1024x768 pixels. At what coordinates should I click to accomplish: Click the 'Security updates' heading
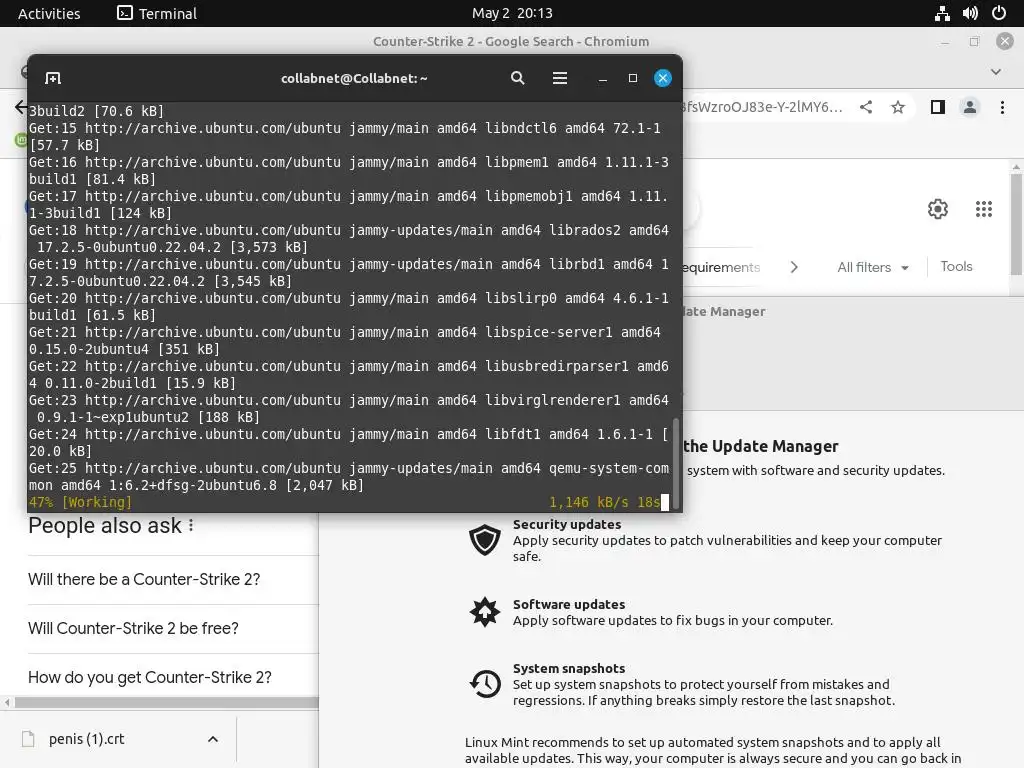pyautogui.click(x=567, y=524)
